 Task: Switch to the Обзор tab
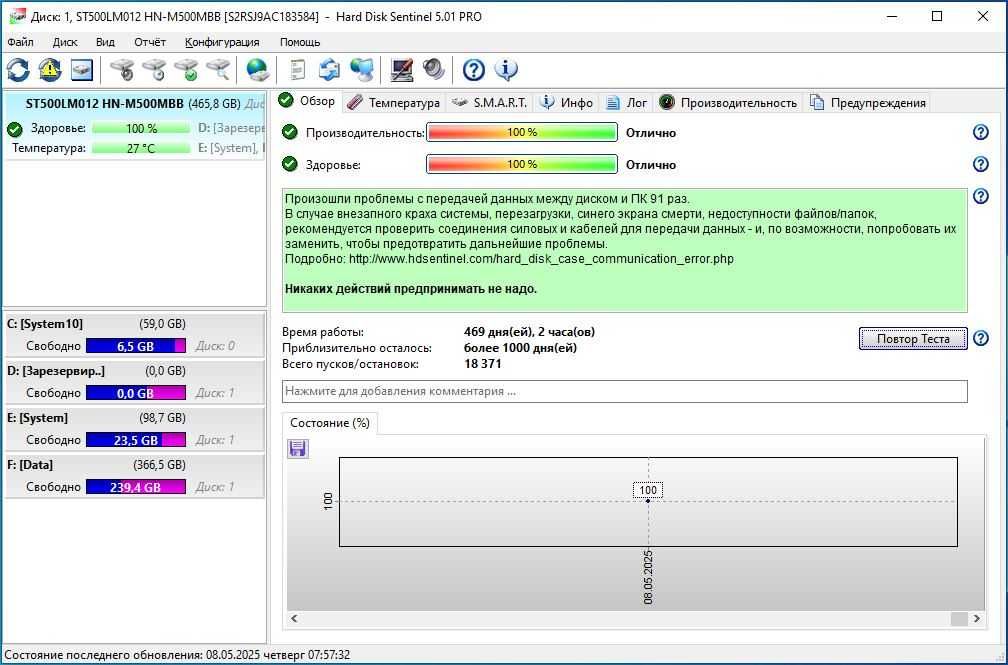click(x=307, y=101)
